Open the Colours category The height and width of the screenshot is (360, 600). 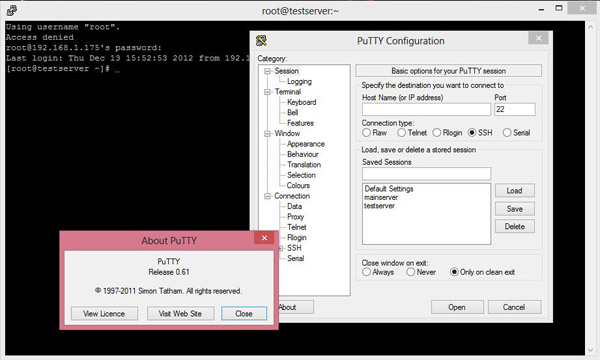click(x=298, y=185)
